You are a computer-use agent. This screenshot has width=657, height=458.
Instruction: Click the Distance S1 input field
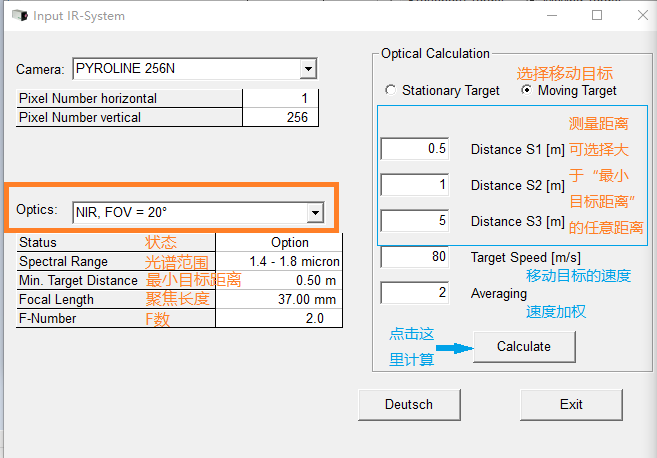click(415, 149)
